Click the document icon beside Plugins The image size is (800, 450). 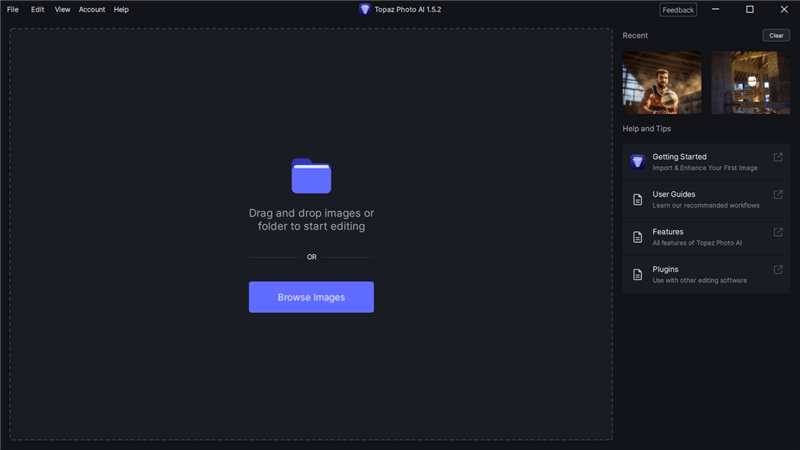637,274
